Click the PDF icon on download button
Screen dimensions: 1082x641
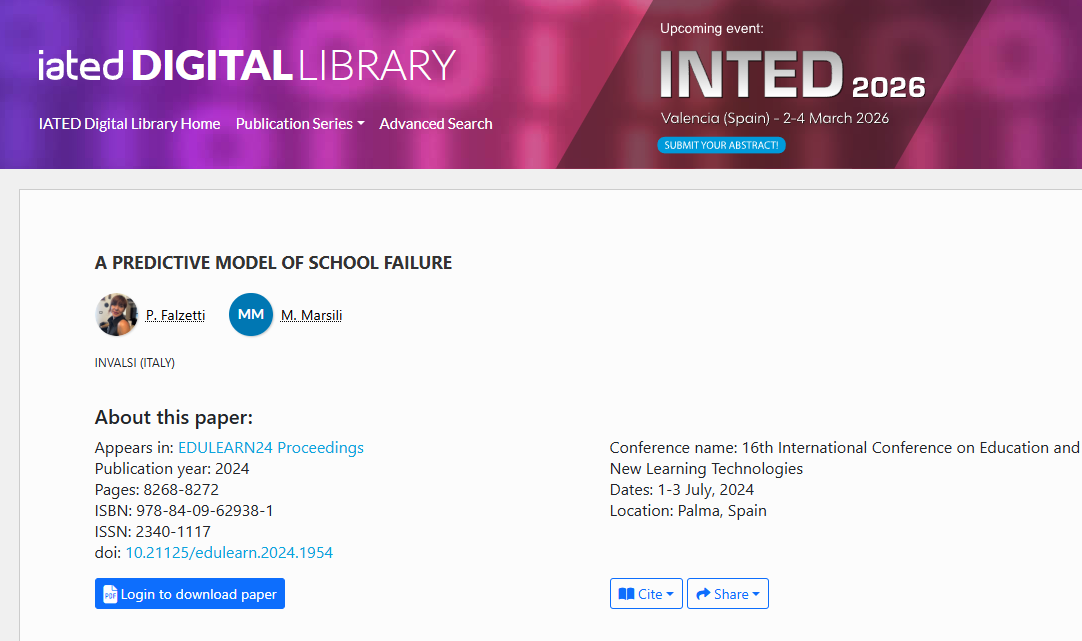(x=110, y=595)
